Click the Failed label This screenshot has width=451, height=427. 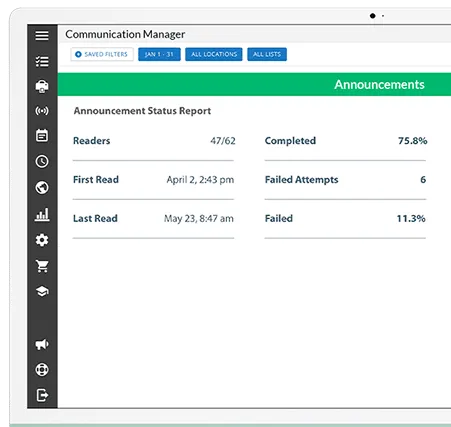click(279, 218)
